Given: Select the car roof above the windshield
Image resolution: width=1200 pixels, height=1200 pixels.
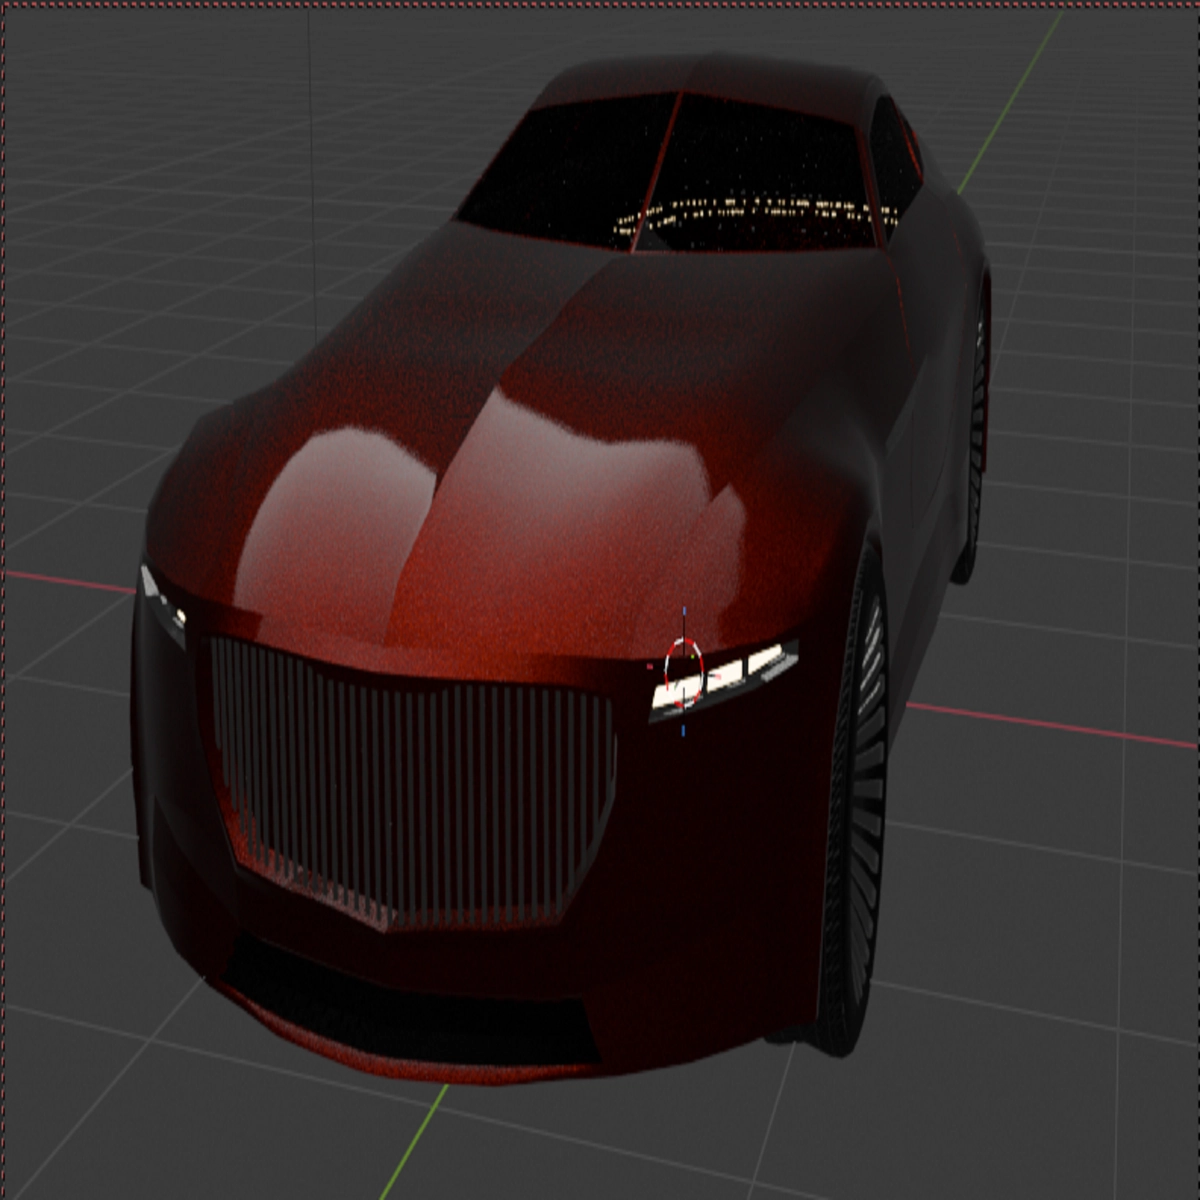Looking at the screenshot, I should pyautogui.click(x=700, y=75).
